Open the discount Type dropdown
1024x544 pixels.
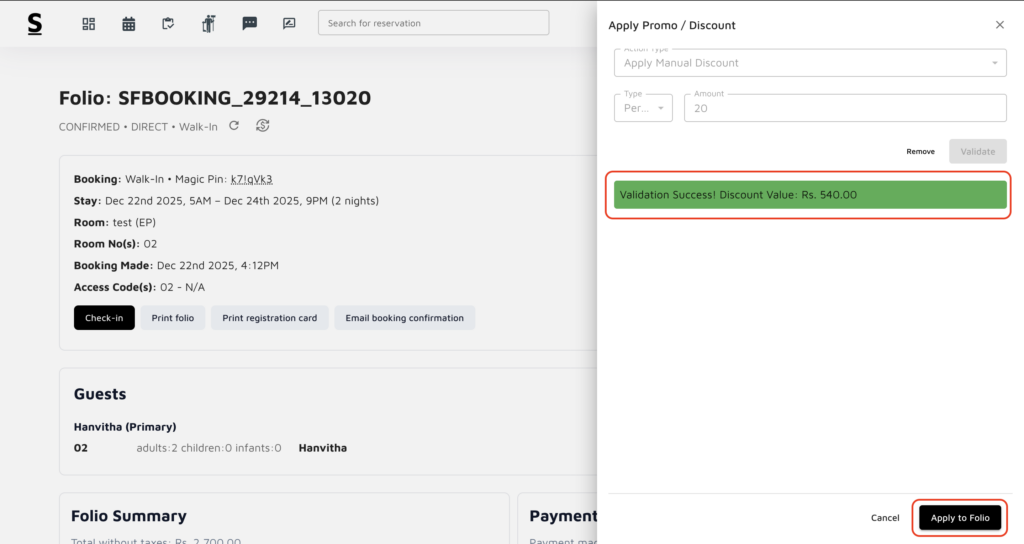click(x=643, y=108)
